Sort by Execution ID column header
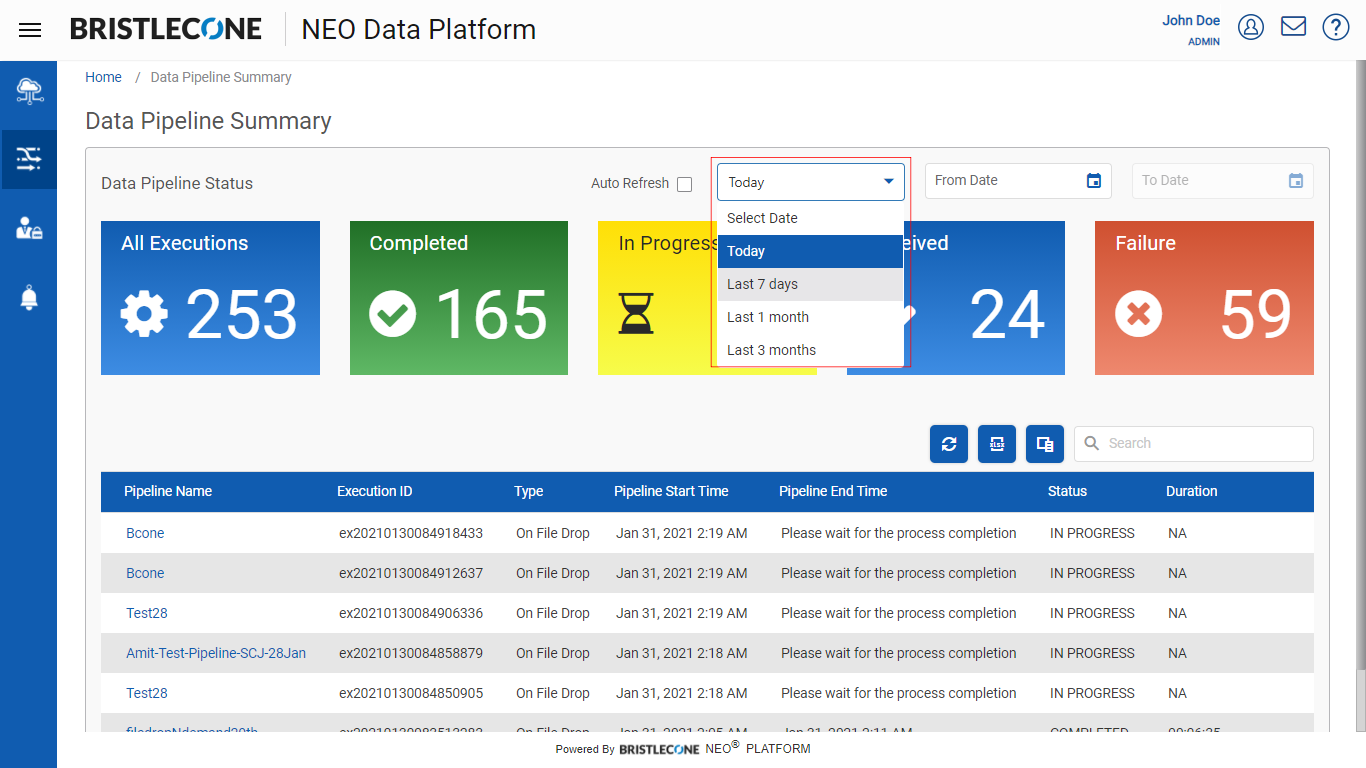Viewport: 1366px width, 768px height. click(375, 491)
